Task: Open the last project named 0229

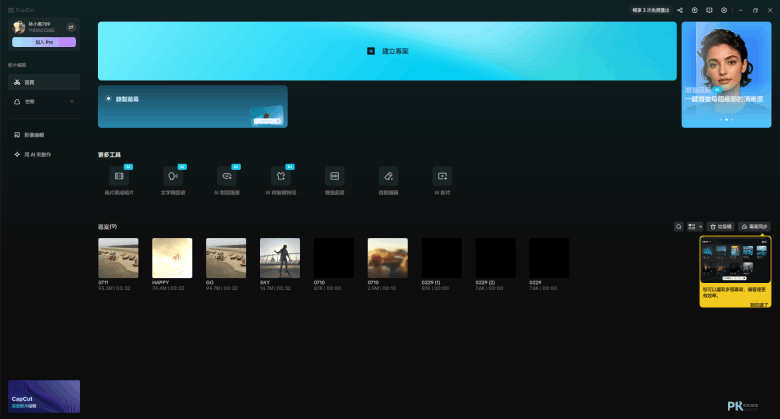Action: [x=549, y=258]
